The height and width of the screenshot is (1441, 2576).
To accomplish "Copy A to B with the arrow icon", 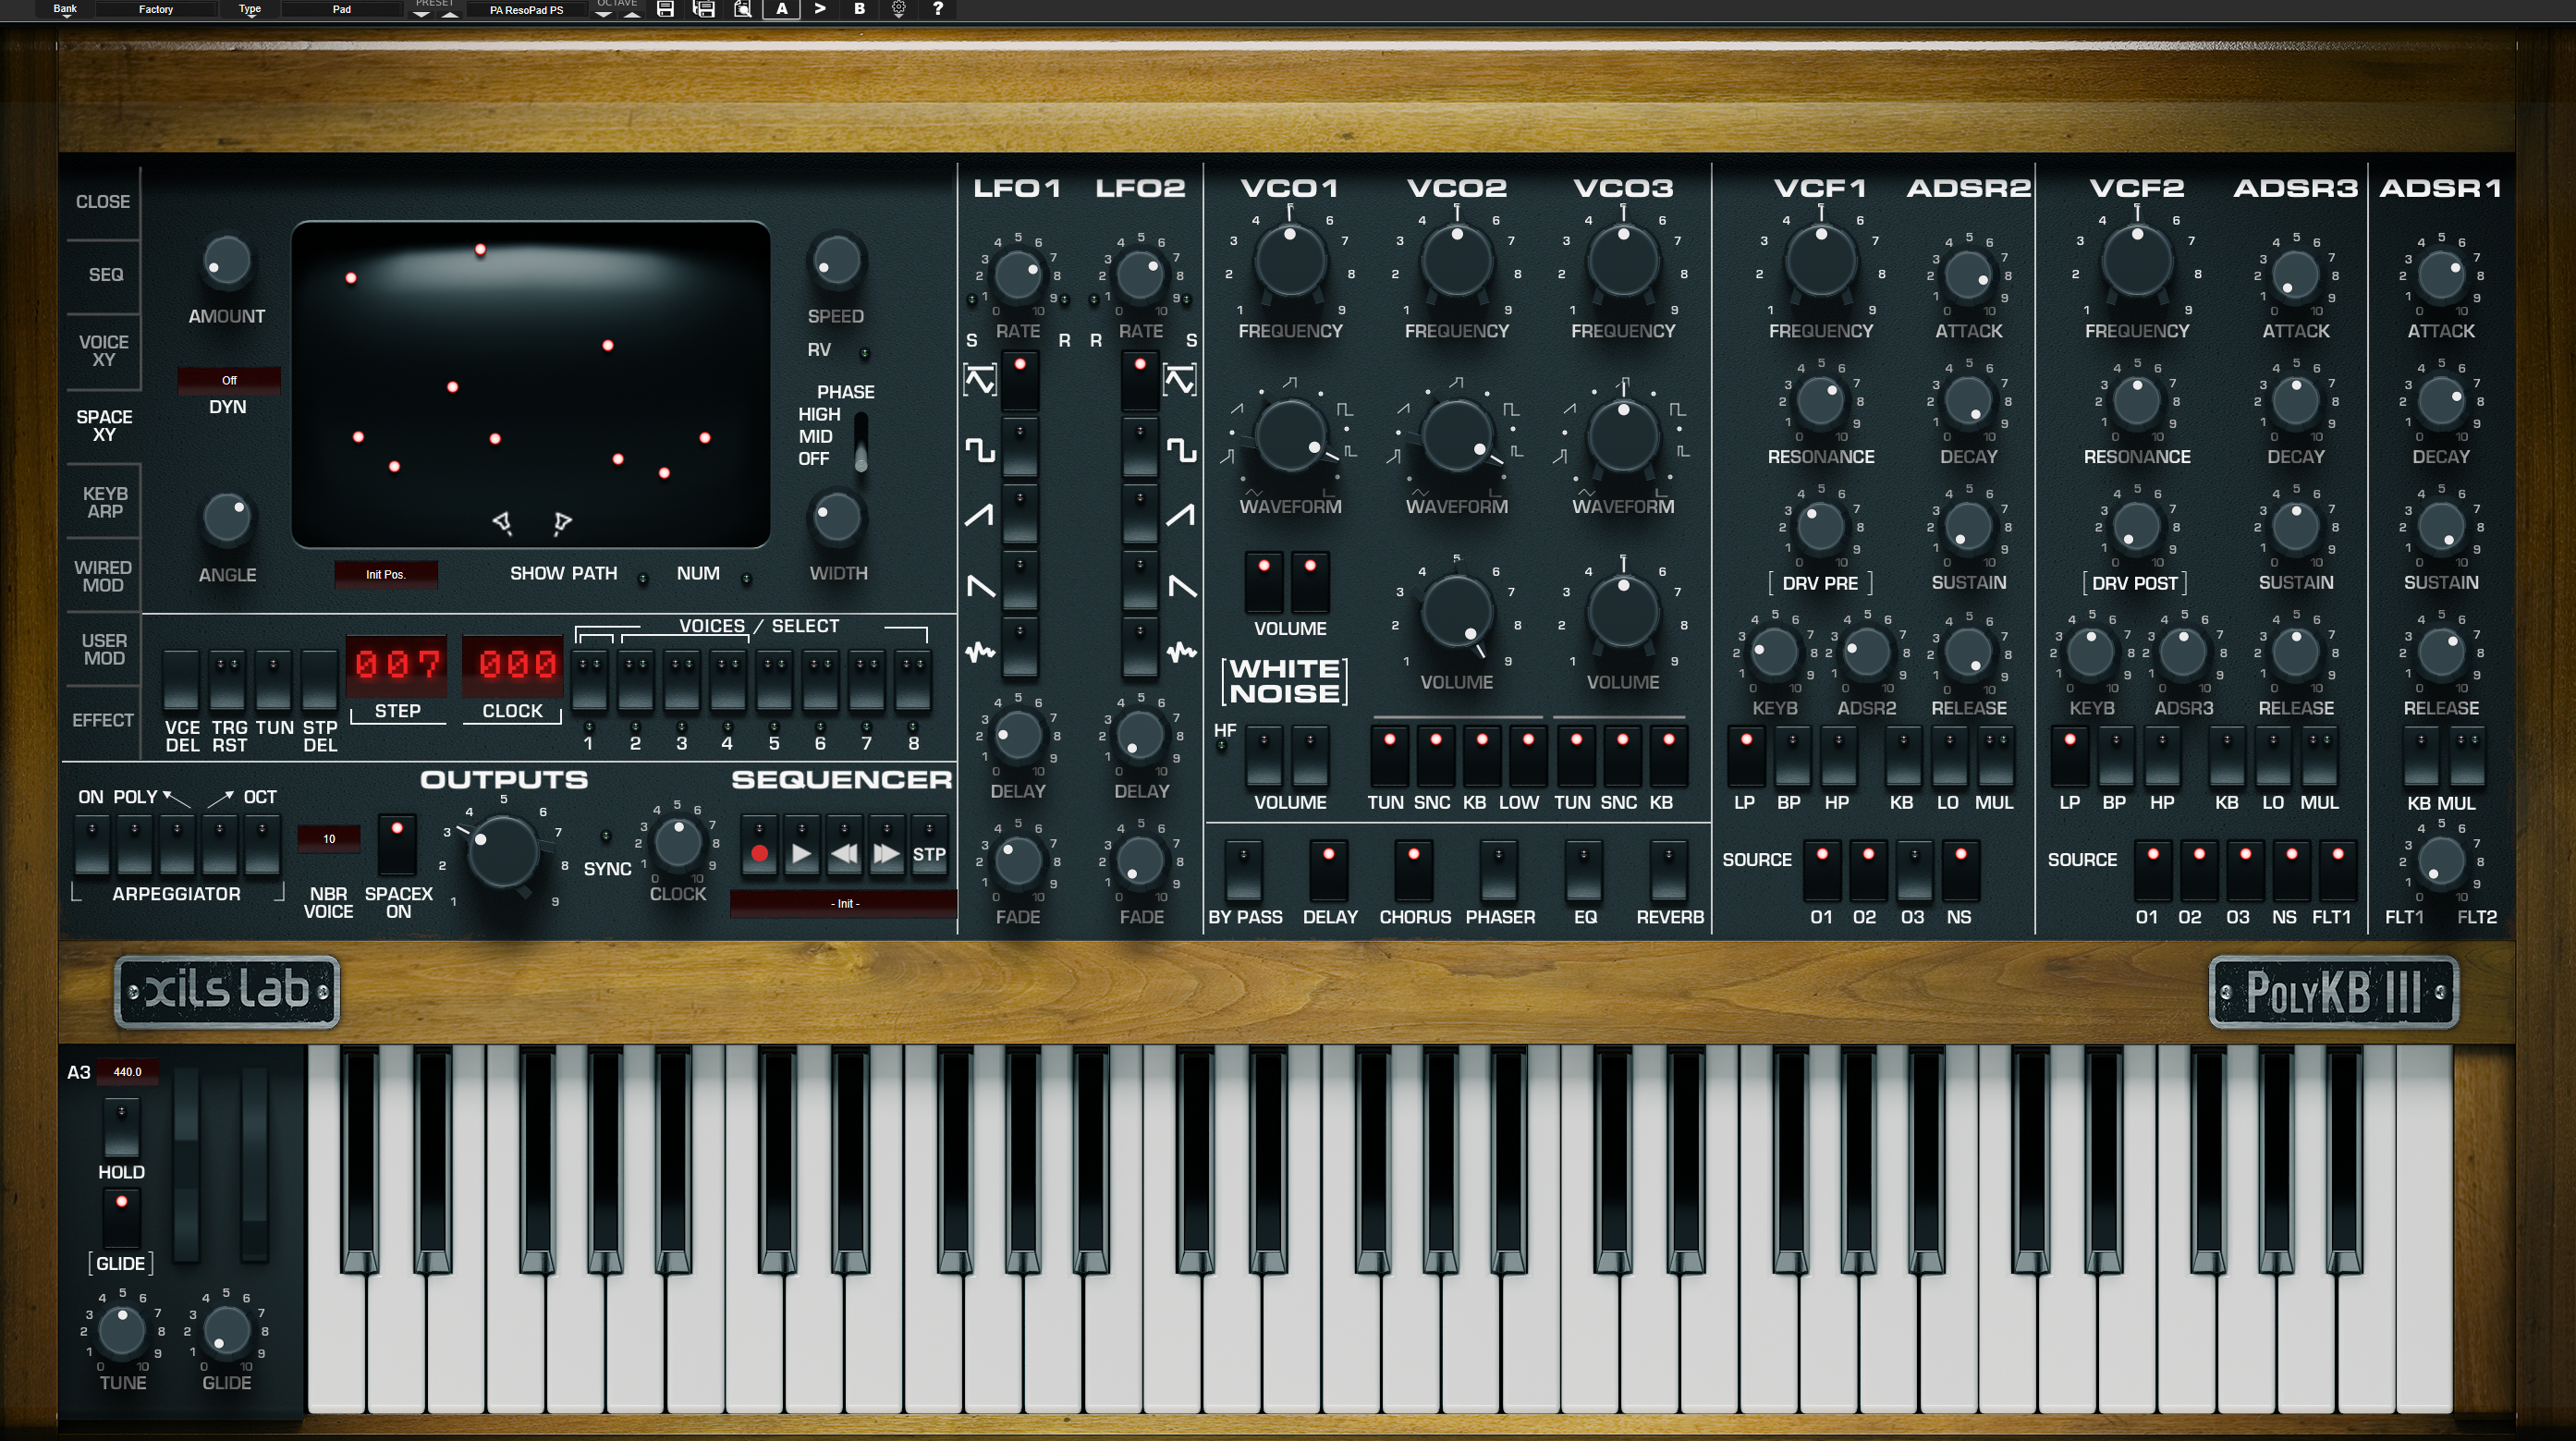I will (x=820, y=9).
